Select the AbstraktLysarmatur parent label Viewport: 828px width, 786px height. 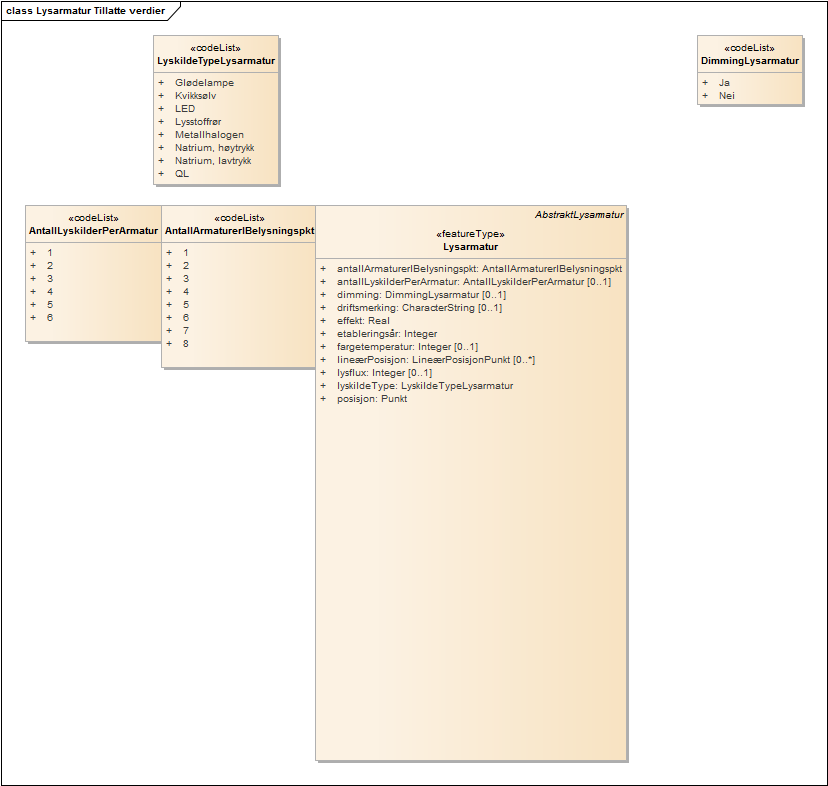tap(579, 215)
